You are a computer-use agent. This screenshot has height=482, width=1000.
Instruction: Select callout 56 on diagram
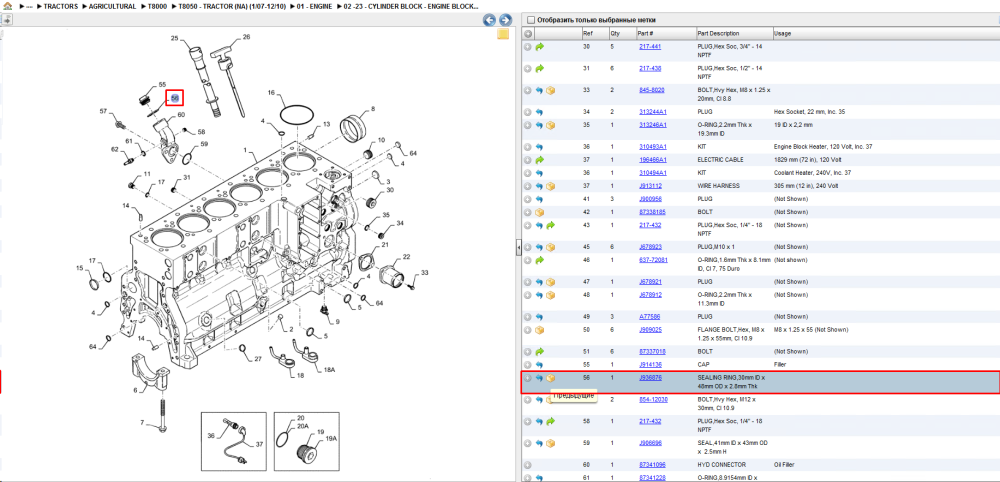175,98
